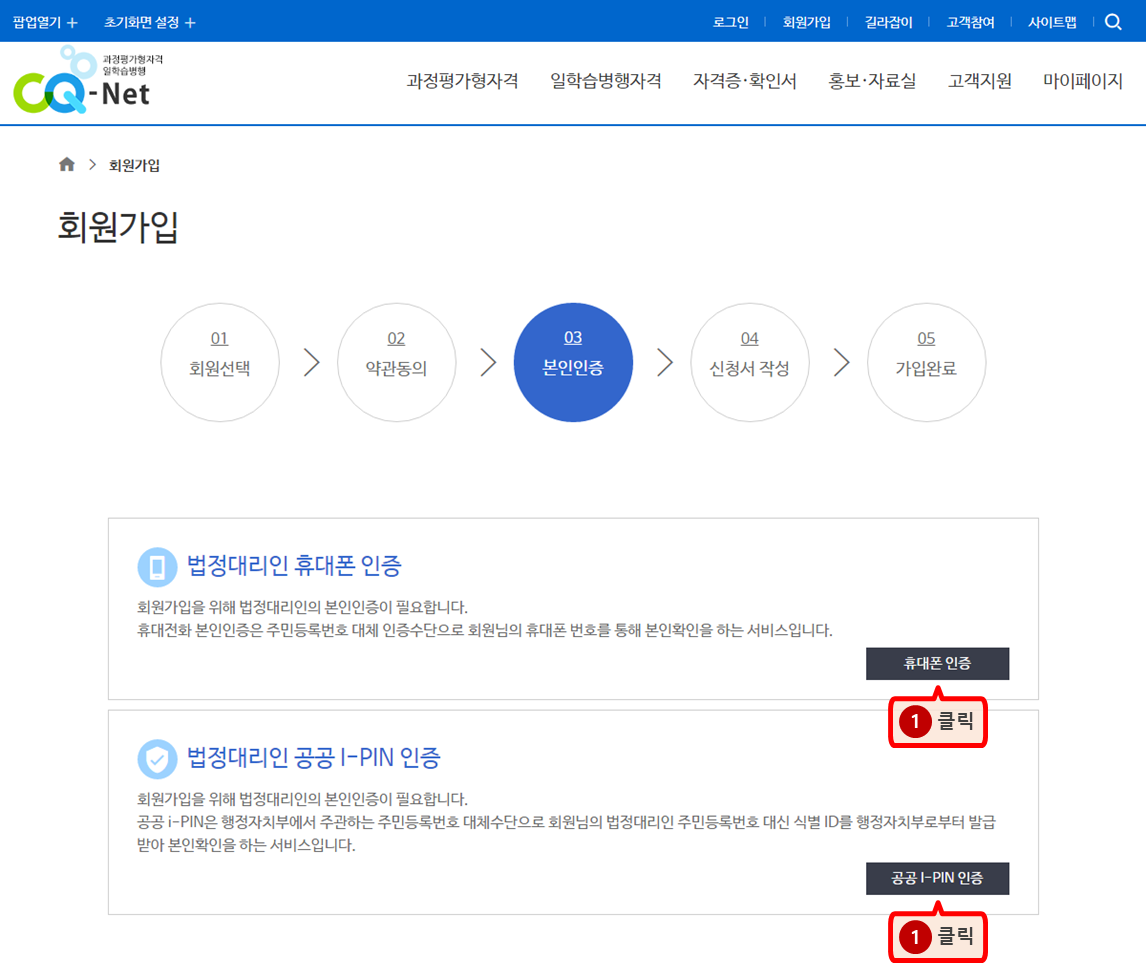Image resolution: width=1146 pixels, height=963 pixels.
Task: Click the home icon in breadcrumb
Action: click(x=67, y=164)
